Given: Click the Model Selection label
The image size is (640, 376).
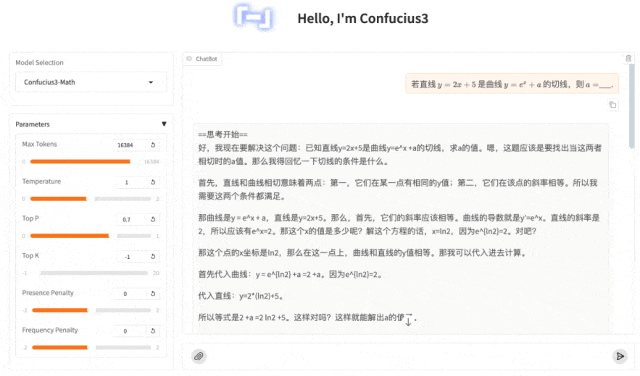Looking at the screenshot, I should coord(40,62).
